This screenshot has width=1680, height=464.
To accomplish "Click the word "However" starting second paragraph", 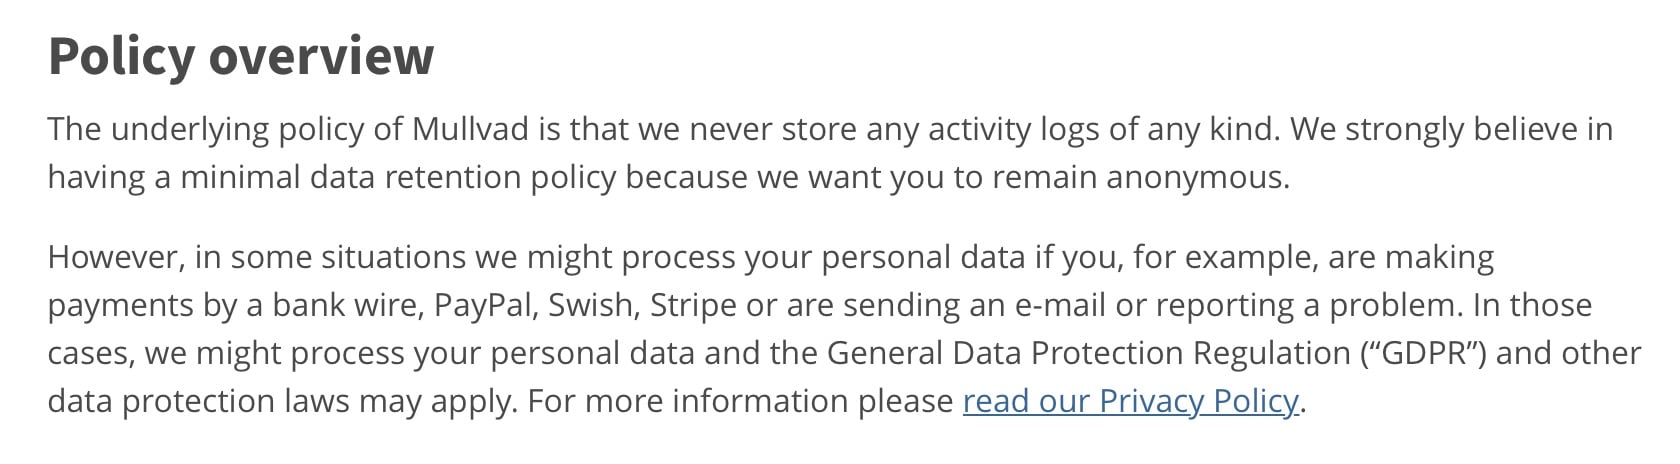I will [x=115, y=257].
